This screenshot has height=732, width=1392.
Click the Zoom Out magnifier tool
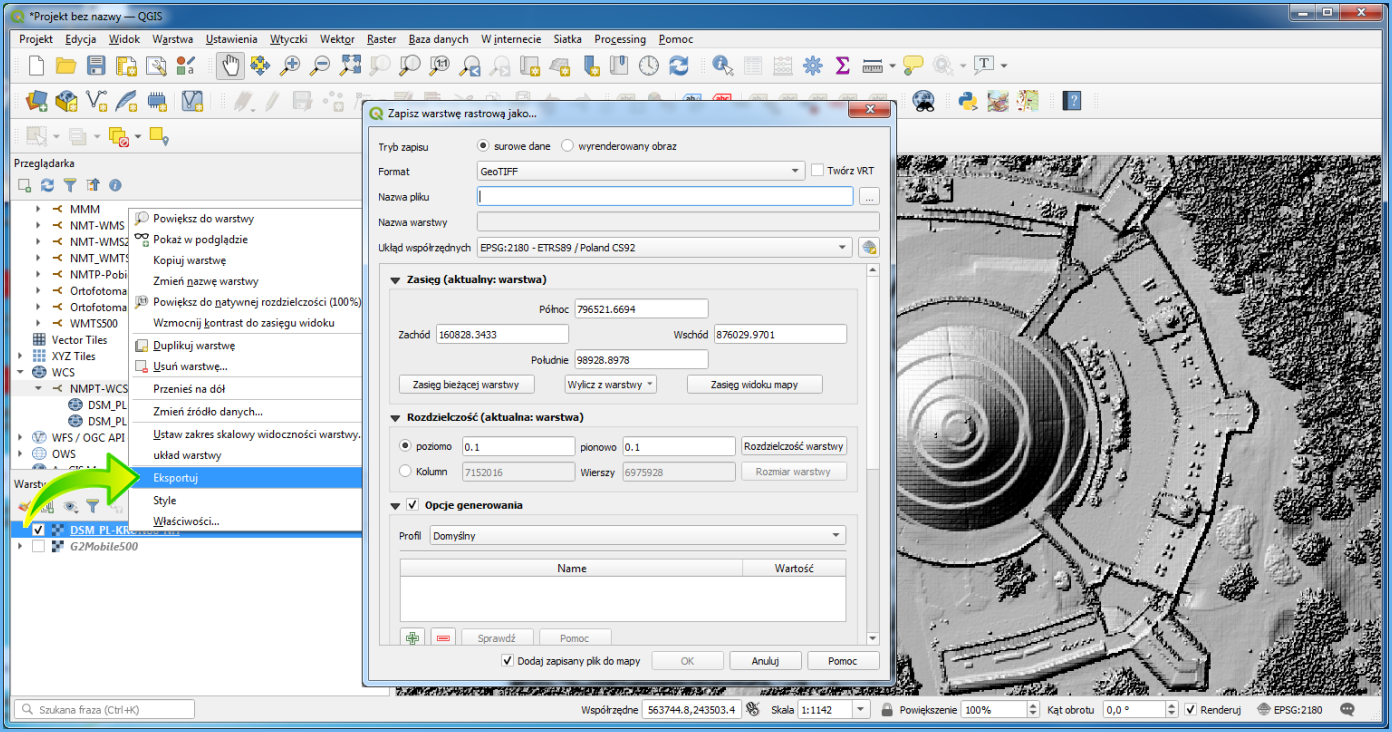pos(320,66)
